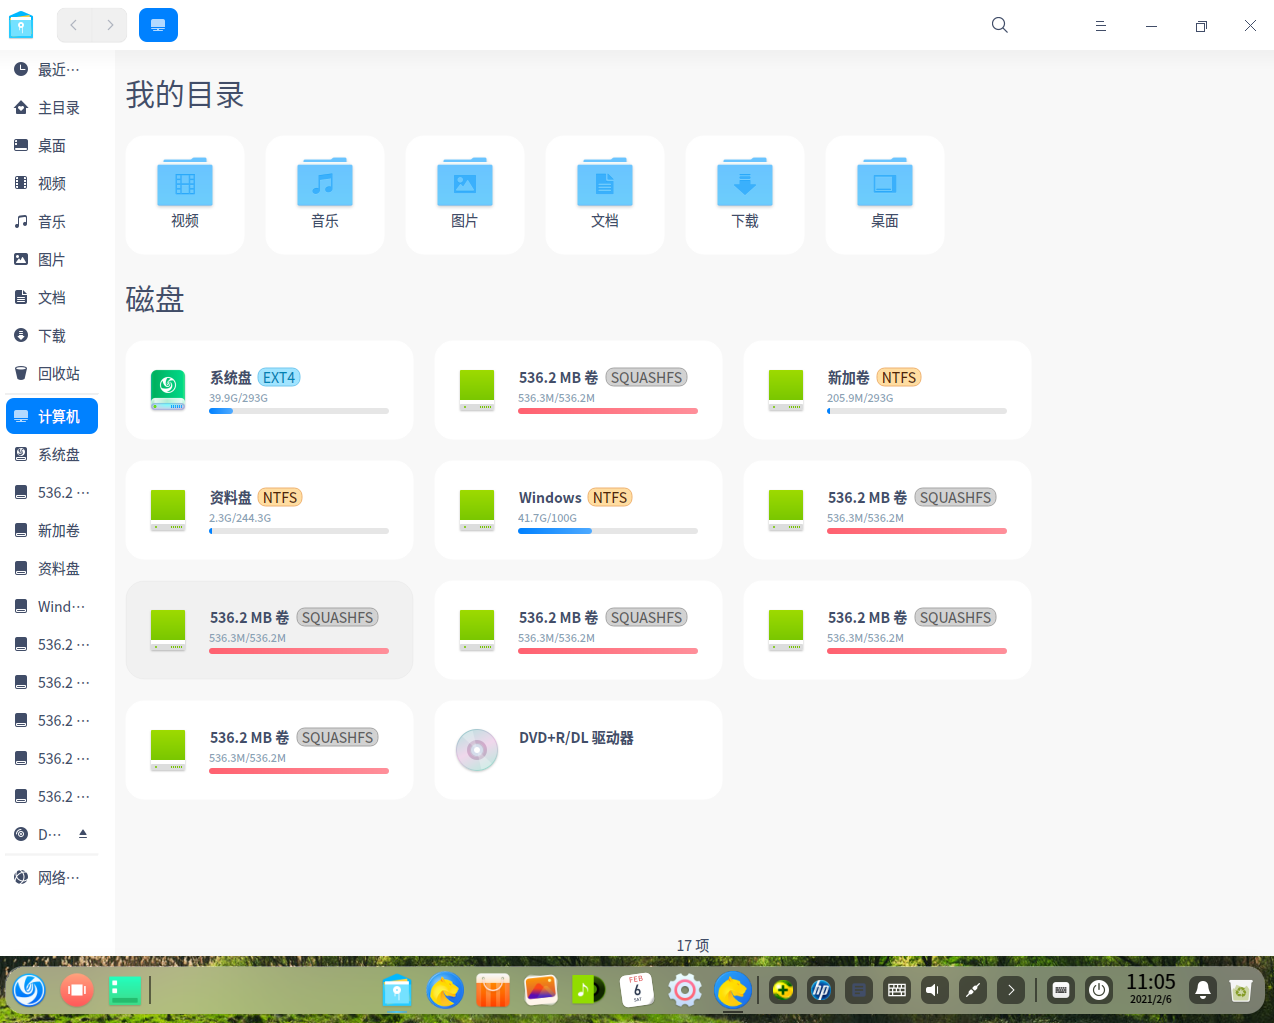
Task: Click the Windows 41.7G/100G usage bar
Action: pyautogui.click(x=608, y=531)
